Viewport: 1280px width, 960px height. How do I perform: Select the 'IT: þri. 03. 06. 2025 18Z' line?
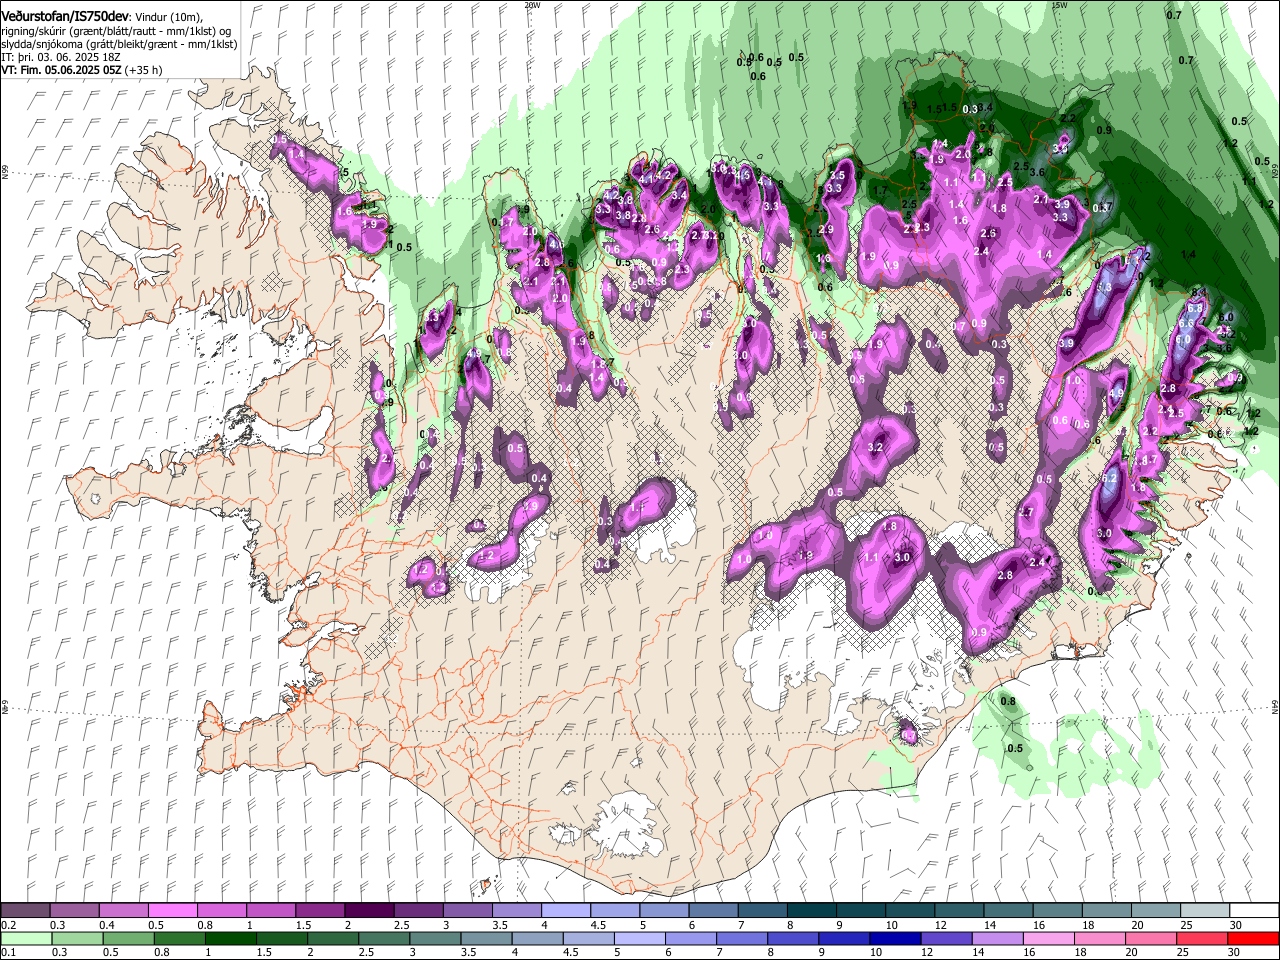62,57
